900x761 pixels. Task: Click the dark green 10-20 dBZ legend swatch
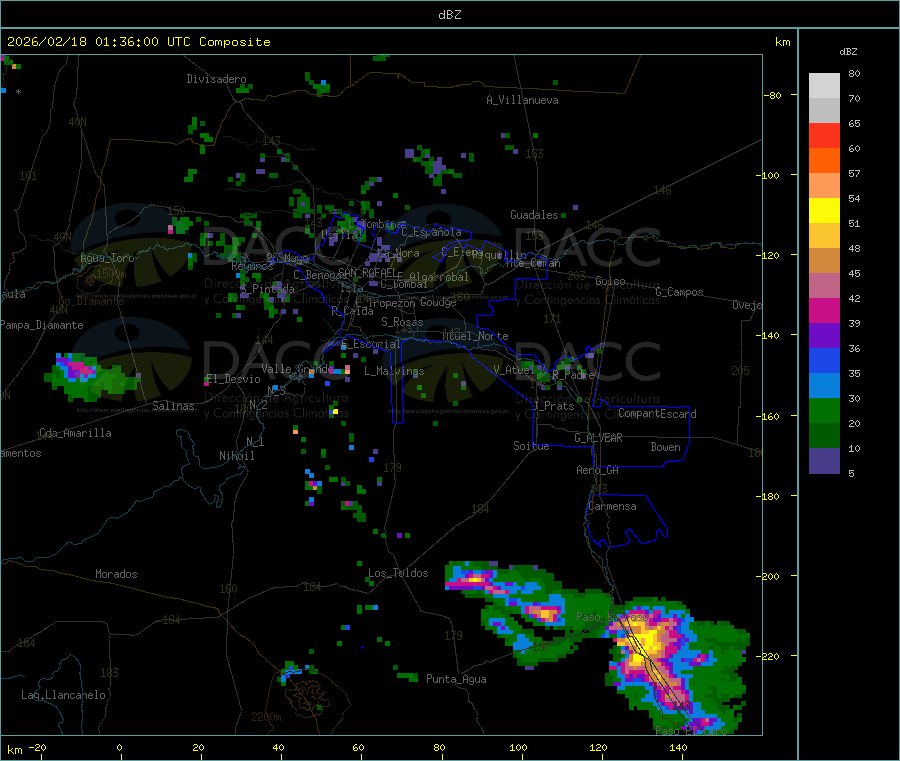tap(824, 436)
